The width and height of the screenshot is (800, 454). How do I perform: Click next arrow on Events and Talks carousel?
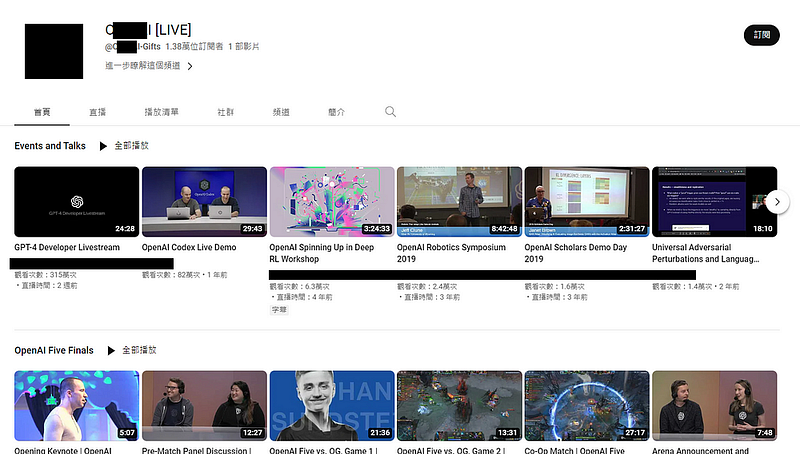click(x=777, y=202)
